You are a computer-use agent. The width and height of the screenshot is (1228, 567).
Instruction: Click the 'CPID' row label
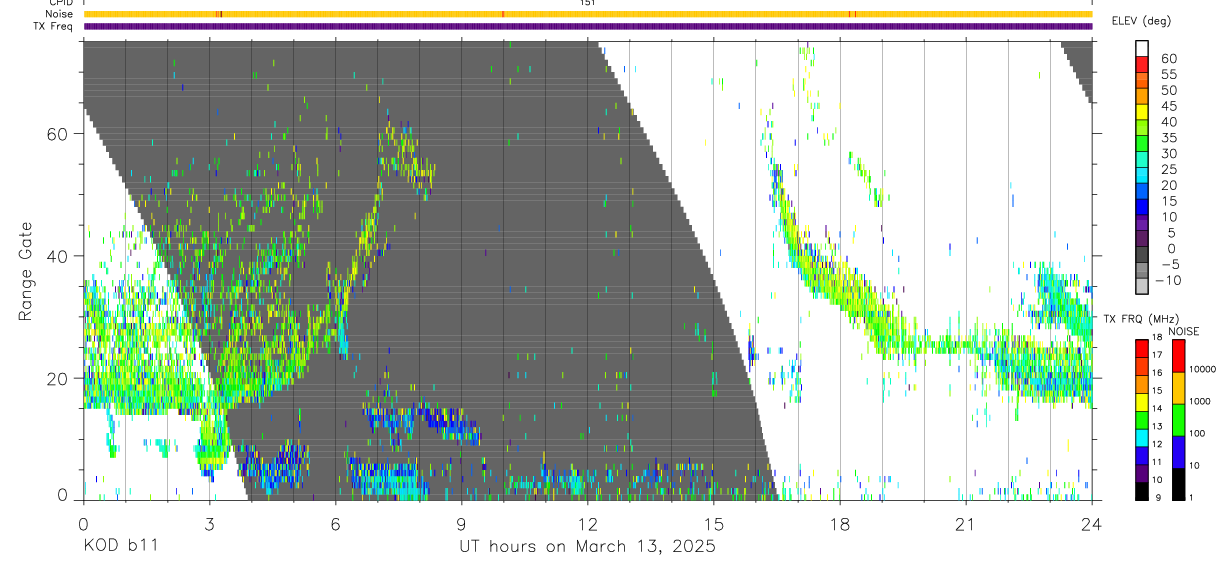60,3
